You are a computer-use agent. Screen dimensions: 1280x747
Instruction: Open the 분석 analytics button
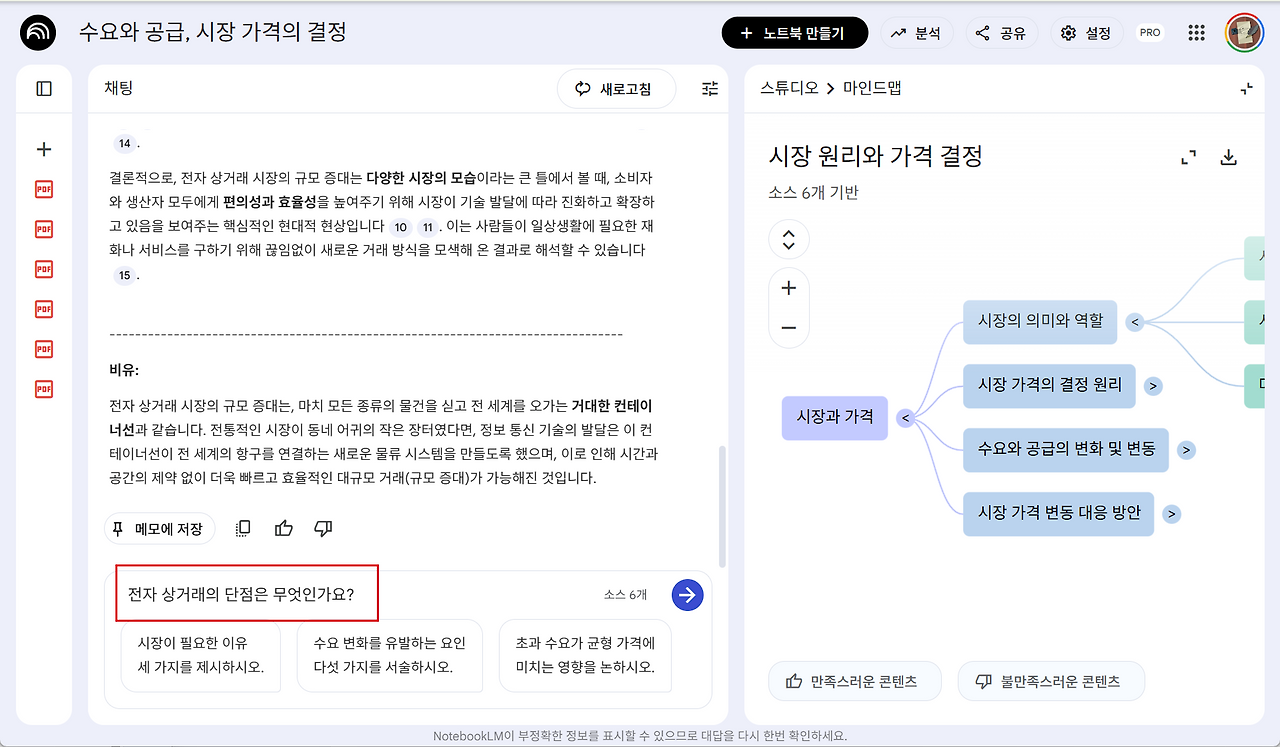[x=917, y=33]
